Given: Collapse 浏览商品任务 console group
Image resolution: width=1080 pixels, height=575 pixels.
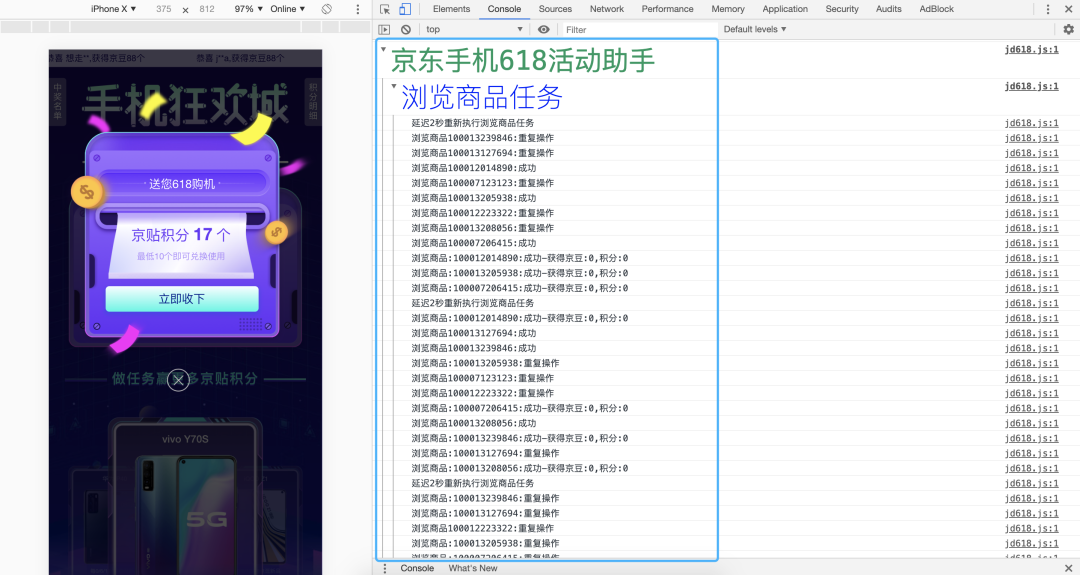Looking at the screenshot, I should click(x=394, y=86).
